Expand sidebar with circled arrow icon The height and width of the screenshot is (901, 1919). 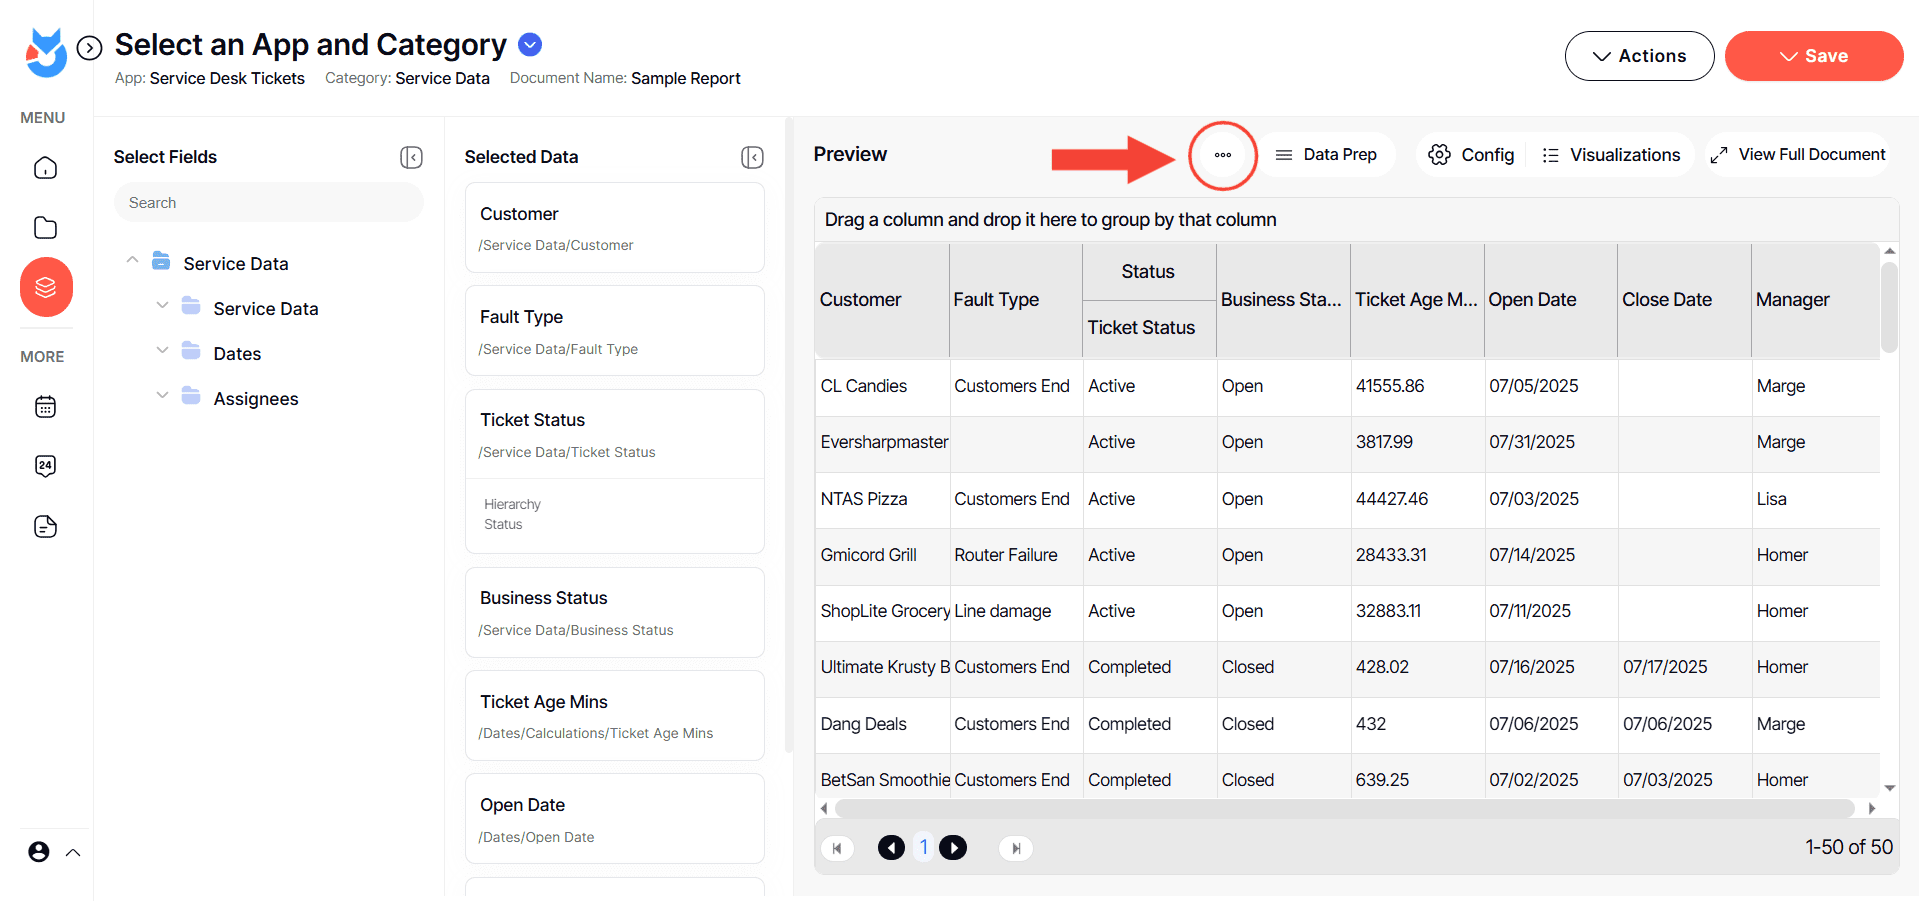point(90,48)
